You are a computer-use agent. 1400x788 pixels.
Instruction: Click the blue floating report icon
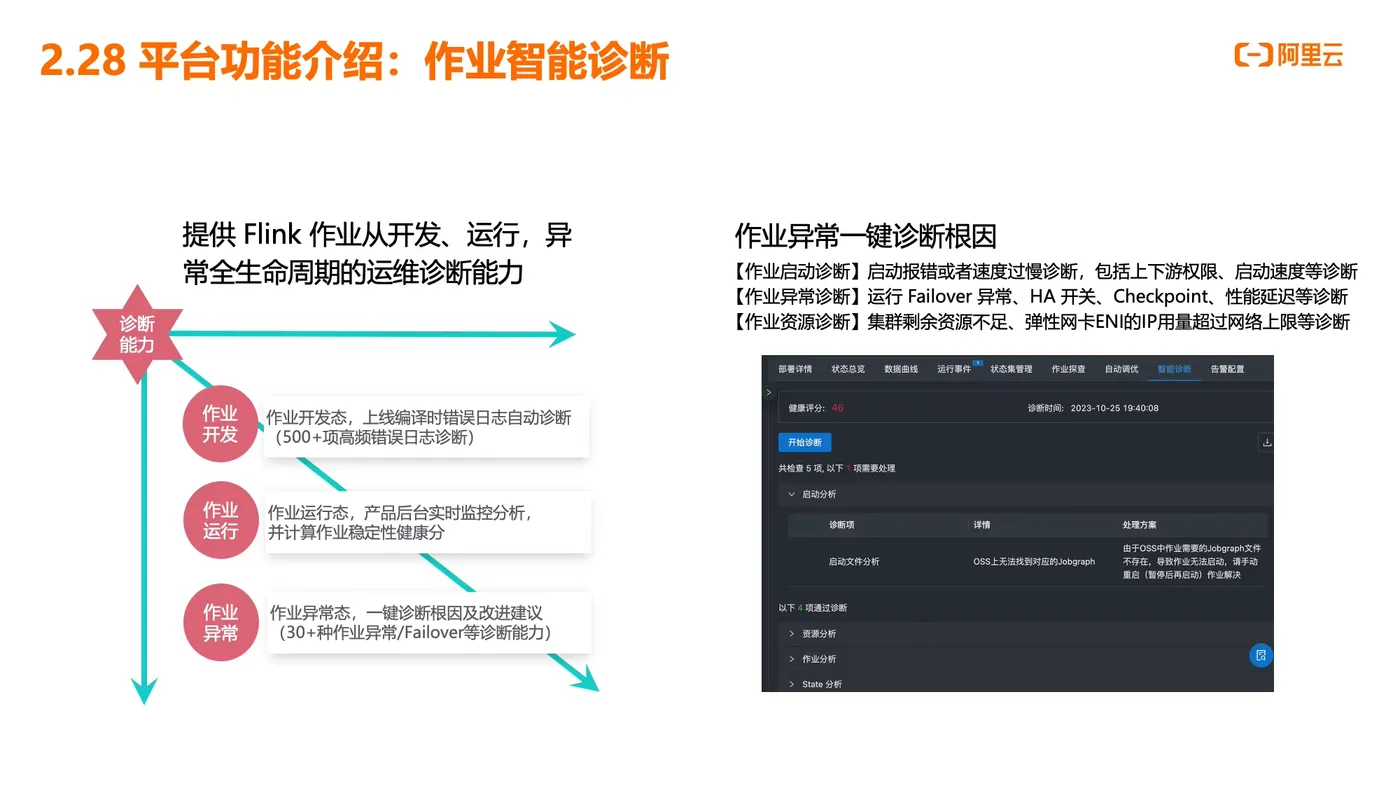tap(1261, 654)
